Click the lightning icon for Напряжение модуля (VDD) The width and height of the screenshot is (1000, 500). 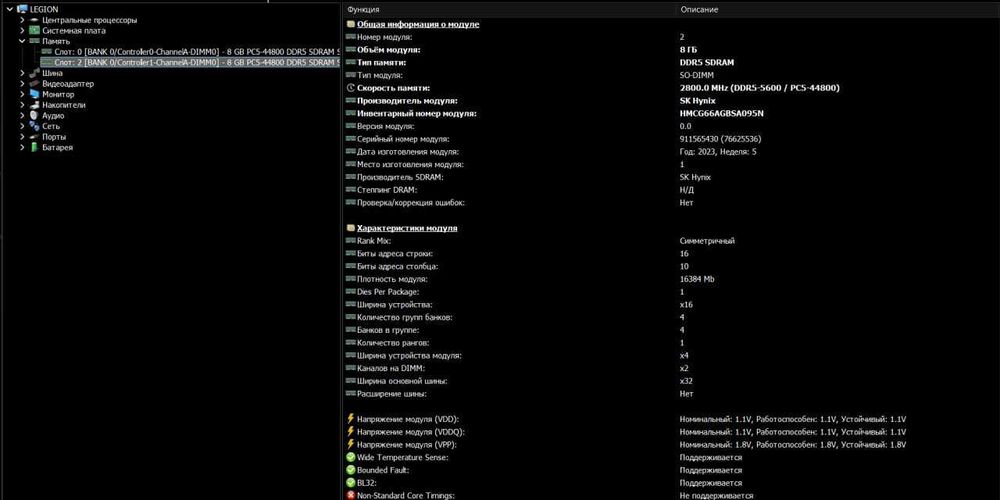[350, 419]
